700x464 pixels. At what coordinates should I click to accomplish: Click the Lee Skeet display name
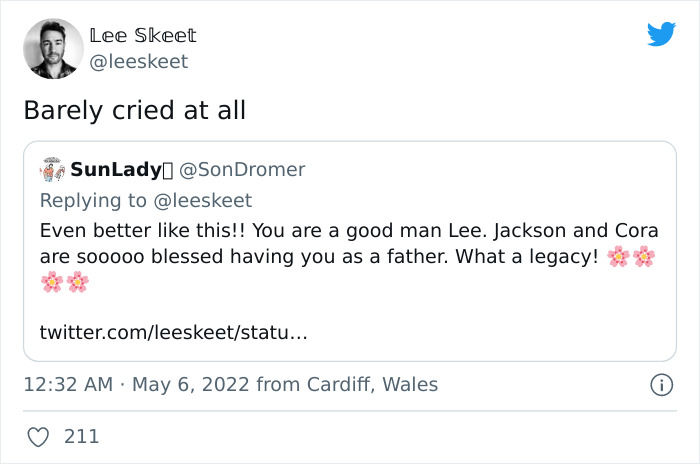142,35
